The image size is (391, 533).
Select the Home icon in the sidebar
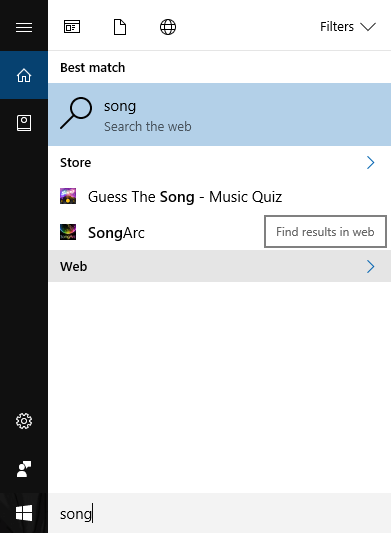[24, 75]
